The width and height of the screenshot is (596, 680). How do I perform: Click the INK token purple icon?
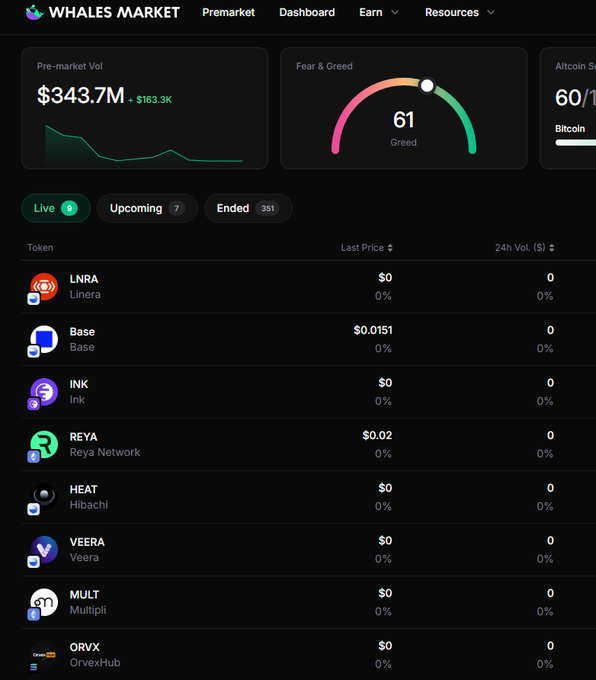[x=44, y=392]
